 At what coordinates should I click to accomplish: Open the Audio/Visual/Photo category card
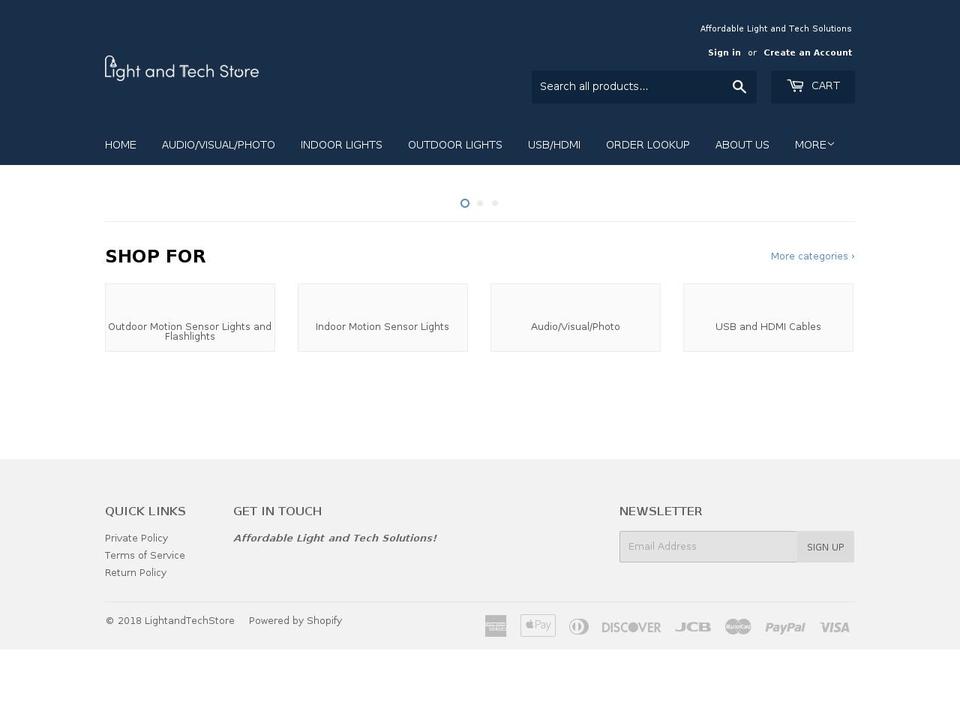tap(576, 318)
